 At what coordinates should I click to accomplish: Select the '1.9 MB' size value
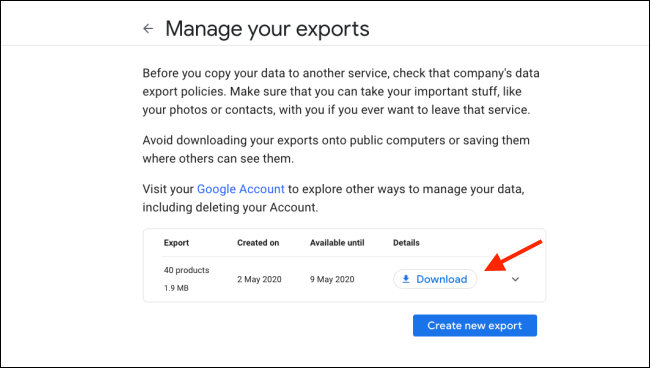click(x=176, y=288)
